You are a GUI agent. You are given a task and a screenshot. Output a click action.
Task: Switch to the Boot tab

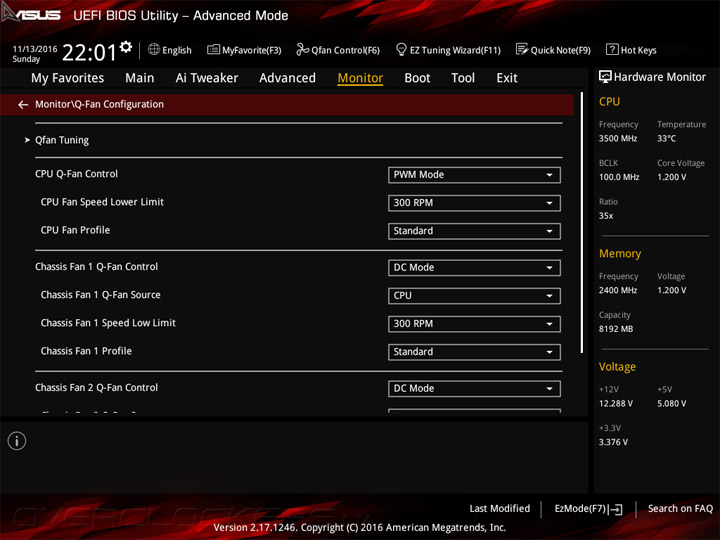[x=417, y=78]
